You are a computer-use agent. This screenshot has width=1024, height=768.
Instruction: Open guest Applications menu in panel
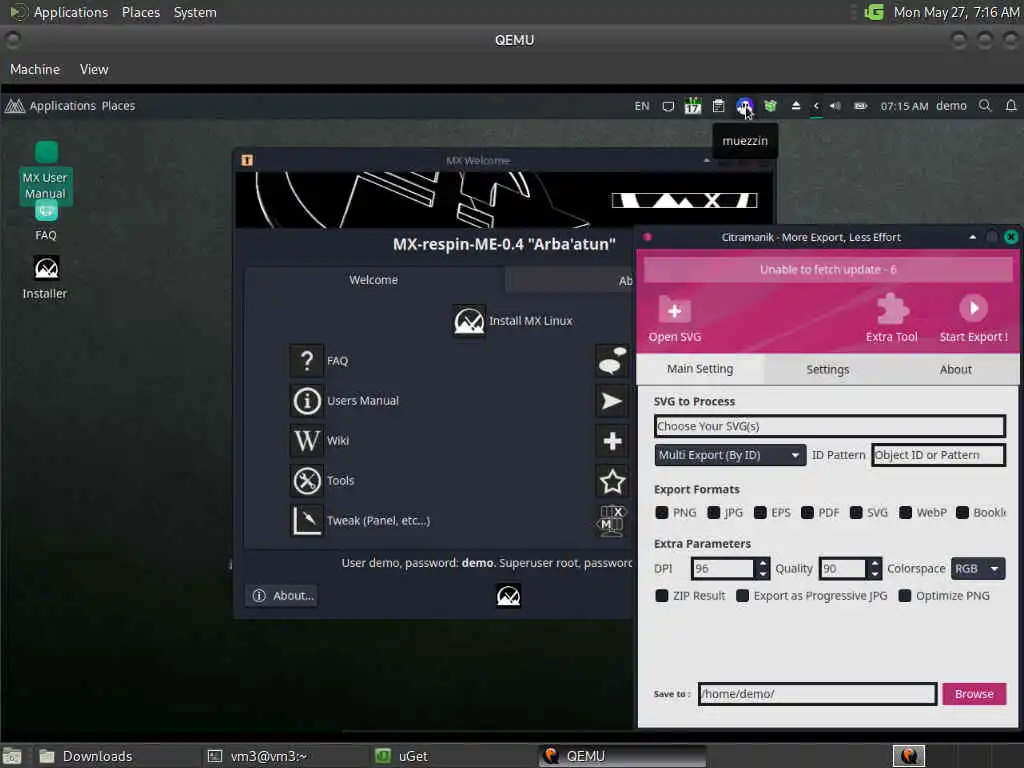click(x=63, y=106)
